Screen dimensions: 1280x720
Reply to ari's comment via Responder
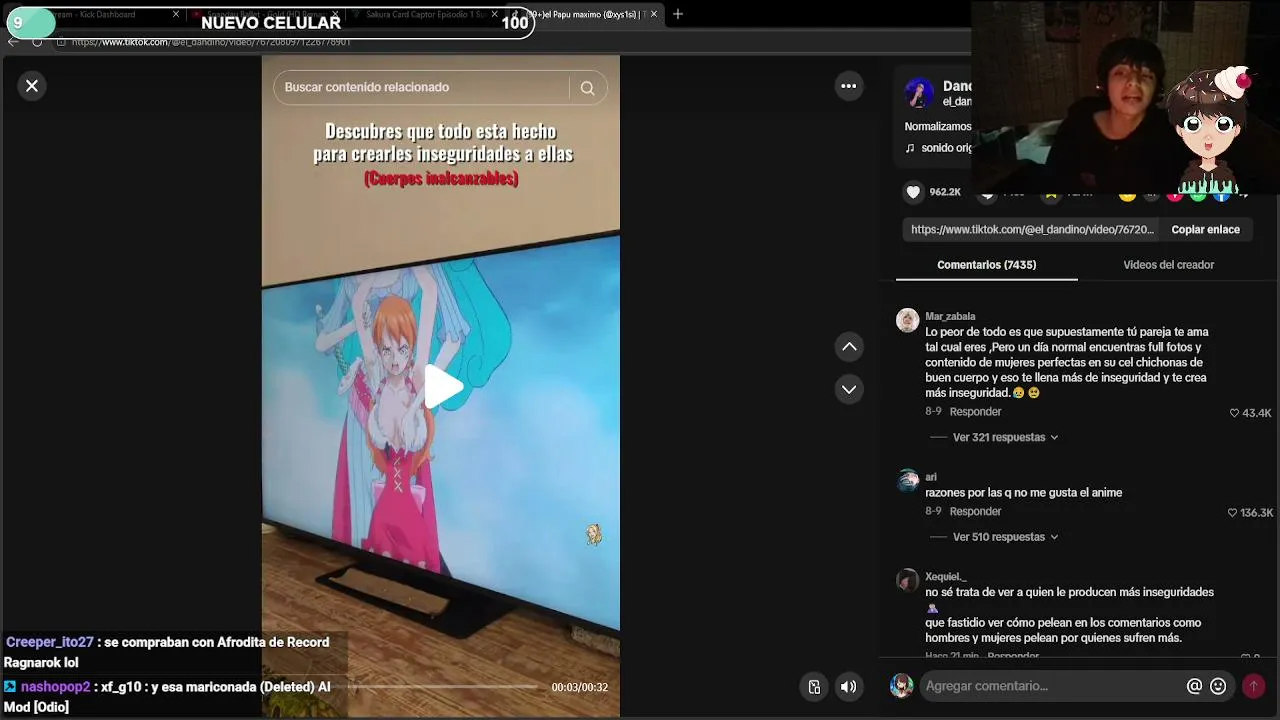point(975,511)
